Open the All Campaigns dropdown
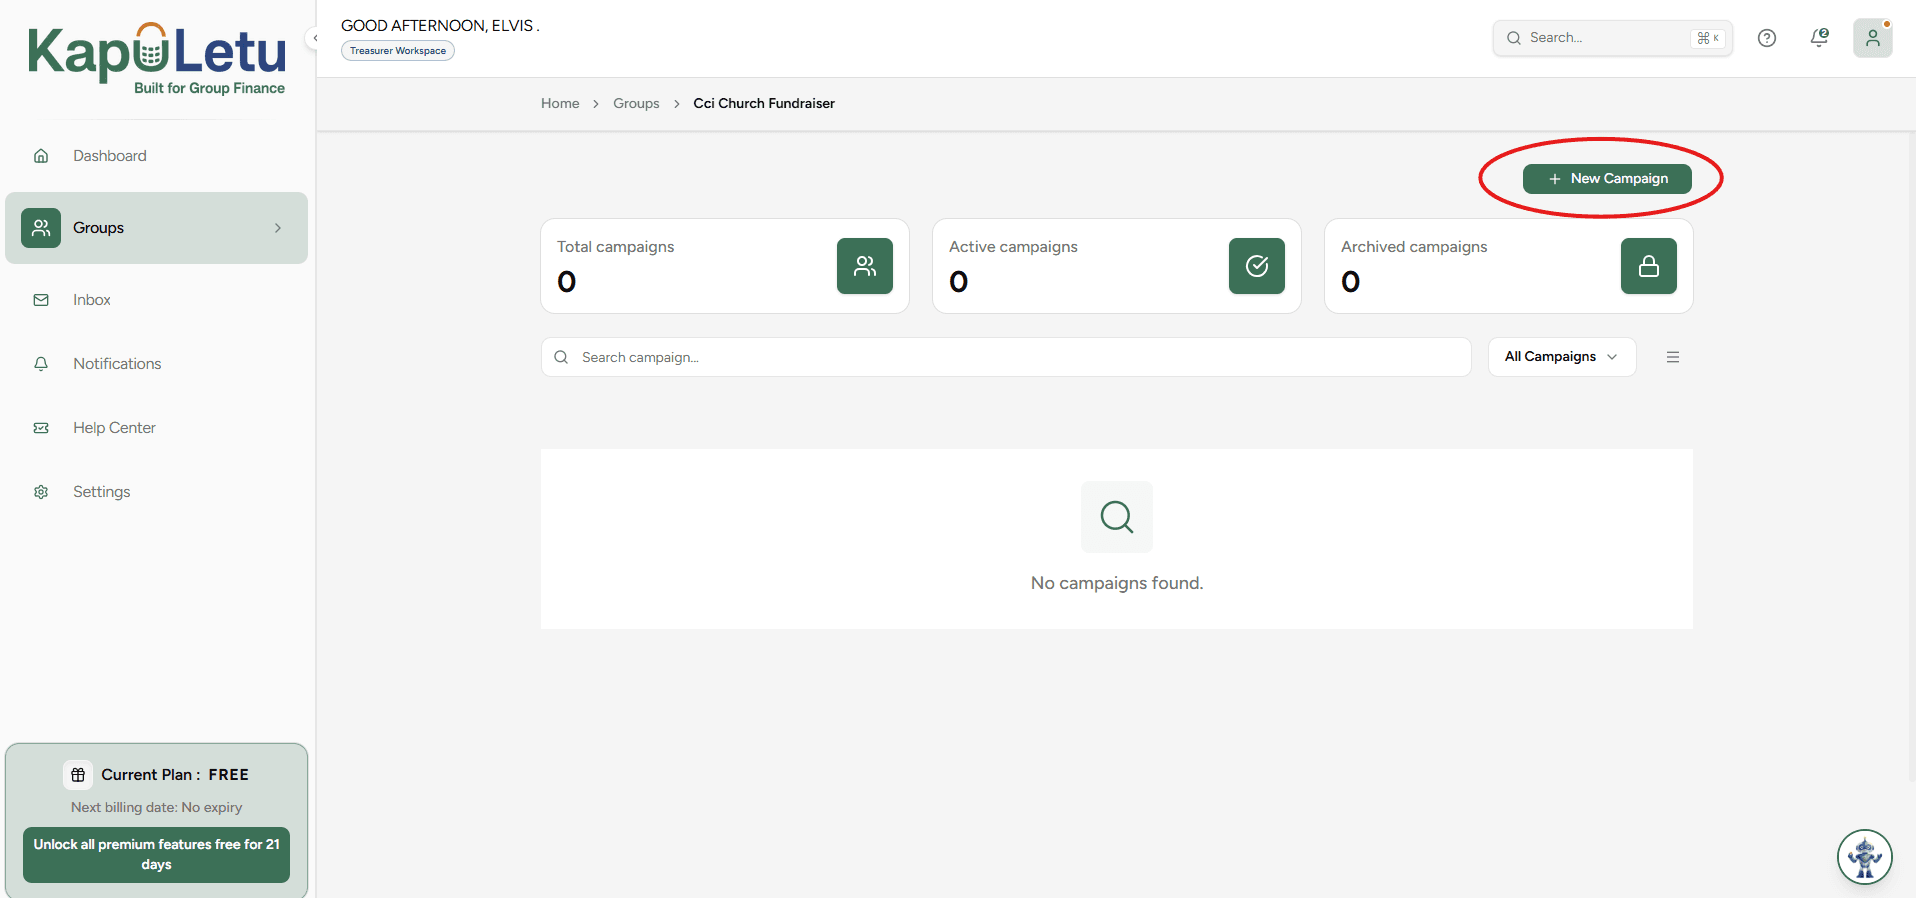This screenshot has height=898, width=1916. click(x=1562, y=357)
